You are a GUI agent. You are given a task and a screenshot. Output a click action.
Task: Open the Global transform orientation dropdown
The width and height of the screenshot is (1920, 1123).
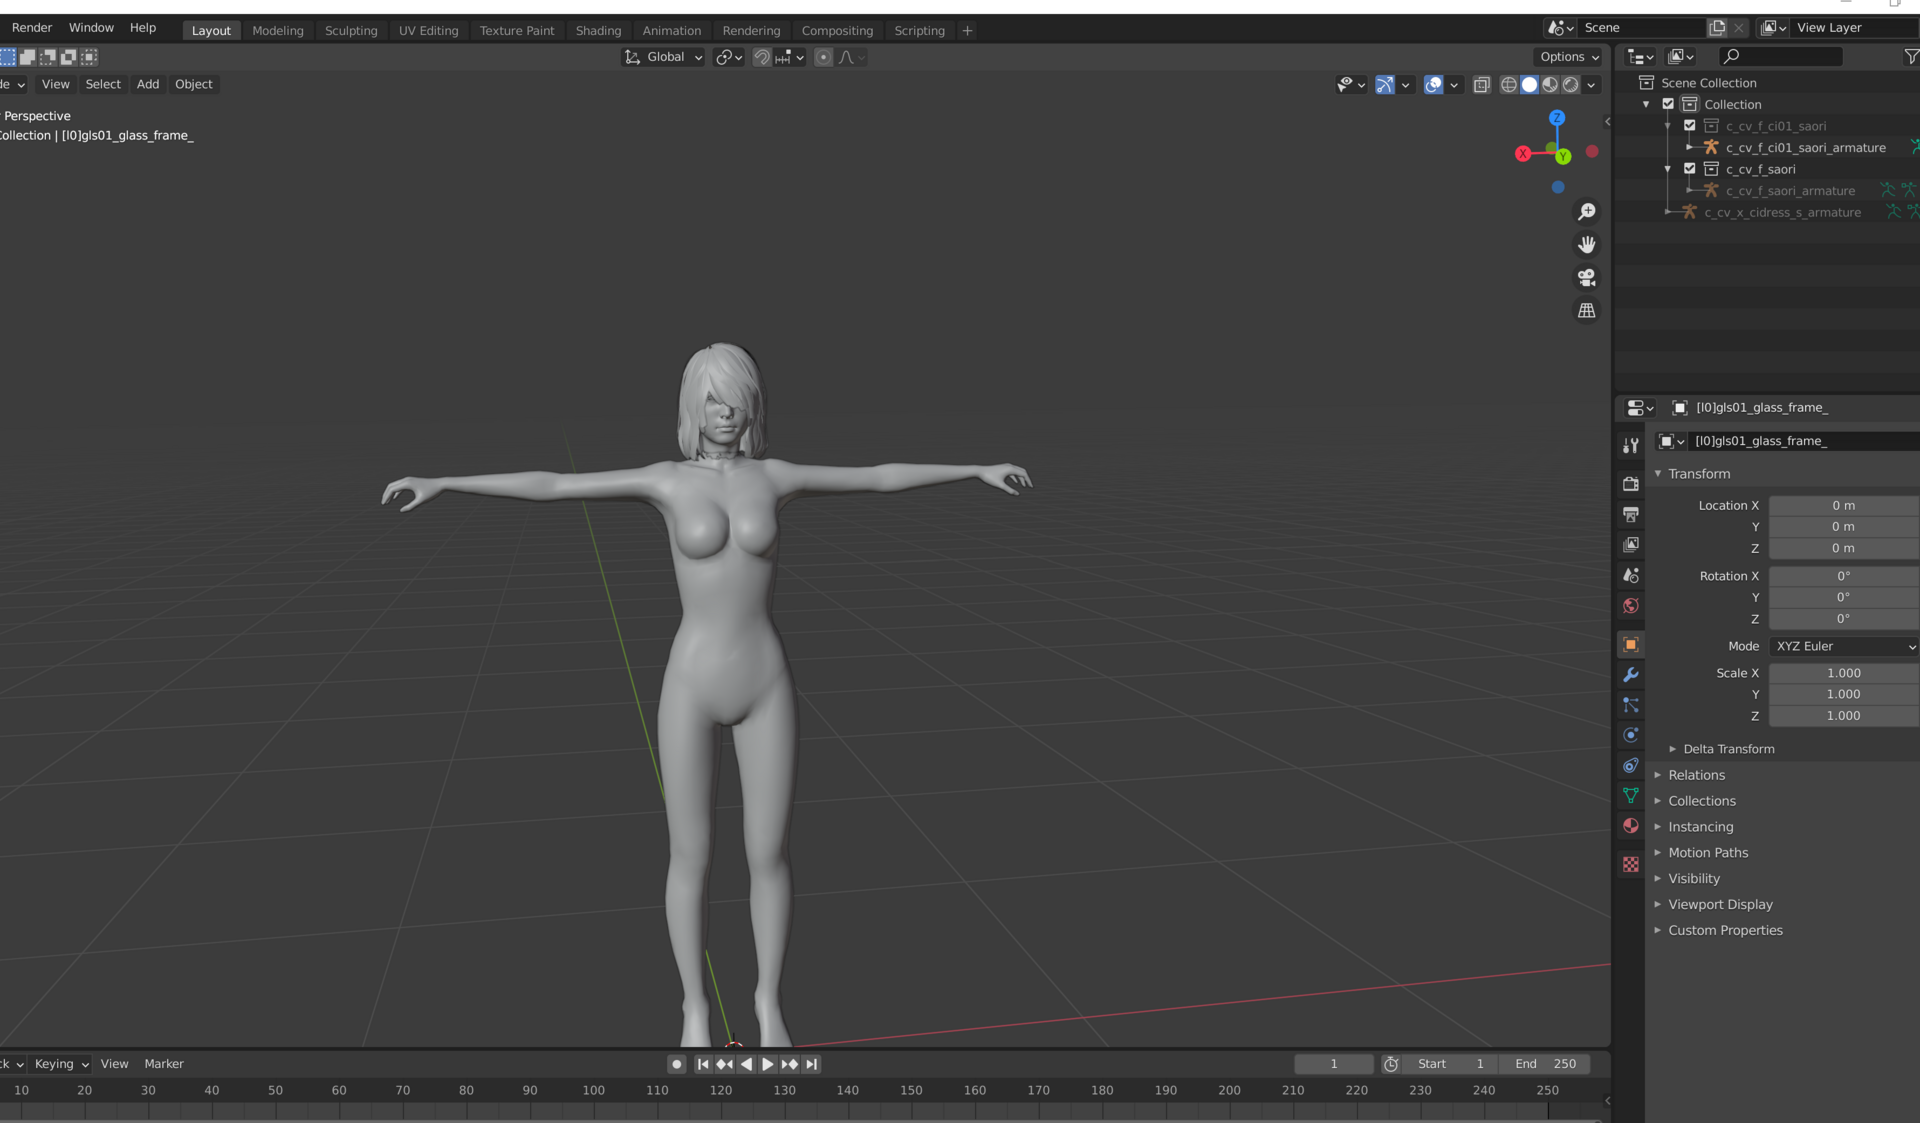664,57
